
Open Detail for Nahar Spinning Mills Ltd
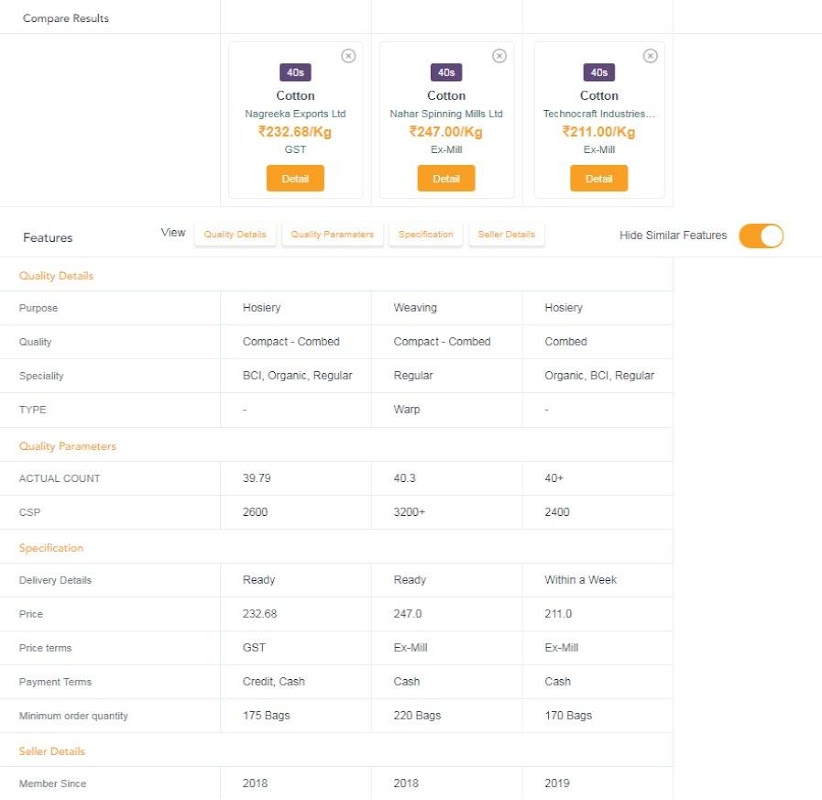coord(446,178)
